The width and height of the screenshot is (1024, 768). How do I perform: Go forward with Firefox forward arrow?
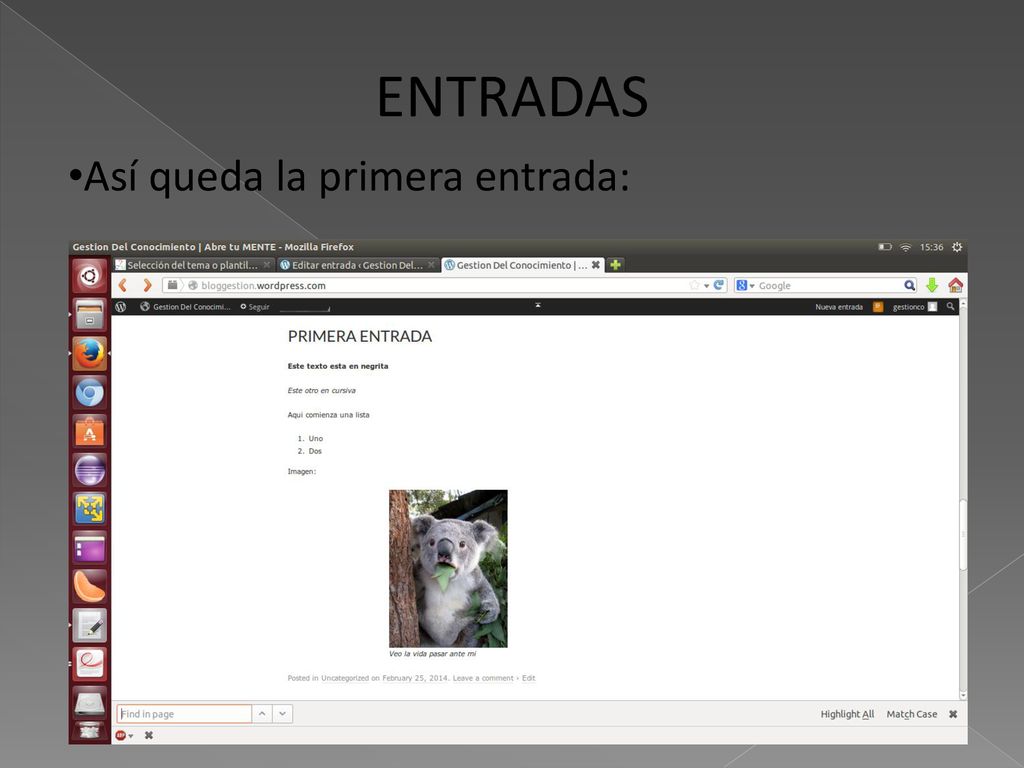pos(147,285)
